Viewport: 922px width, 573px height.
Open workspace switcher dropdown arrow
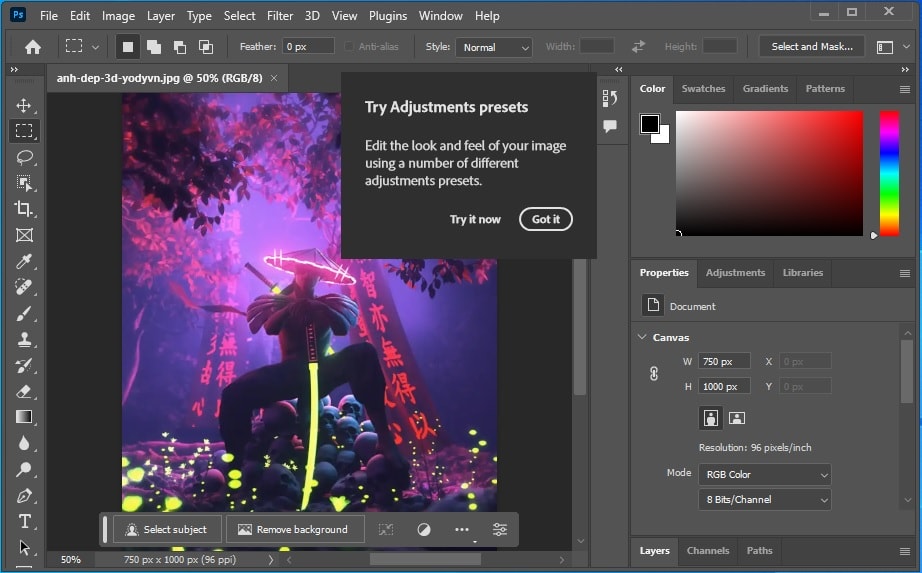[906, 47]
